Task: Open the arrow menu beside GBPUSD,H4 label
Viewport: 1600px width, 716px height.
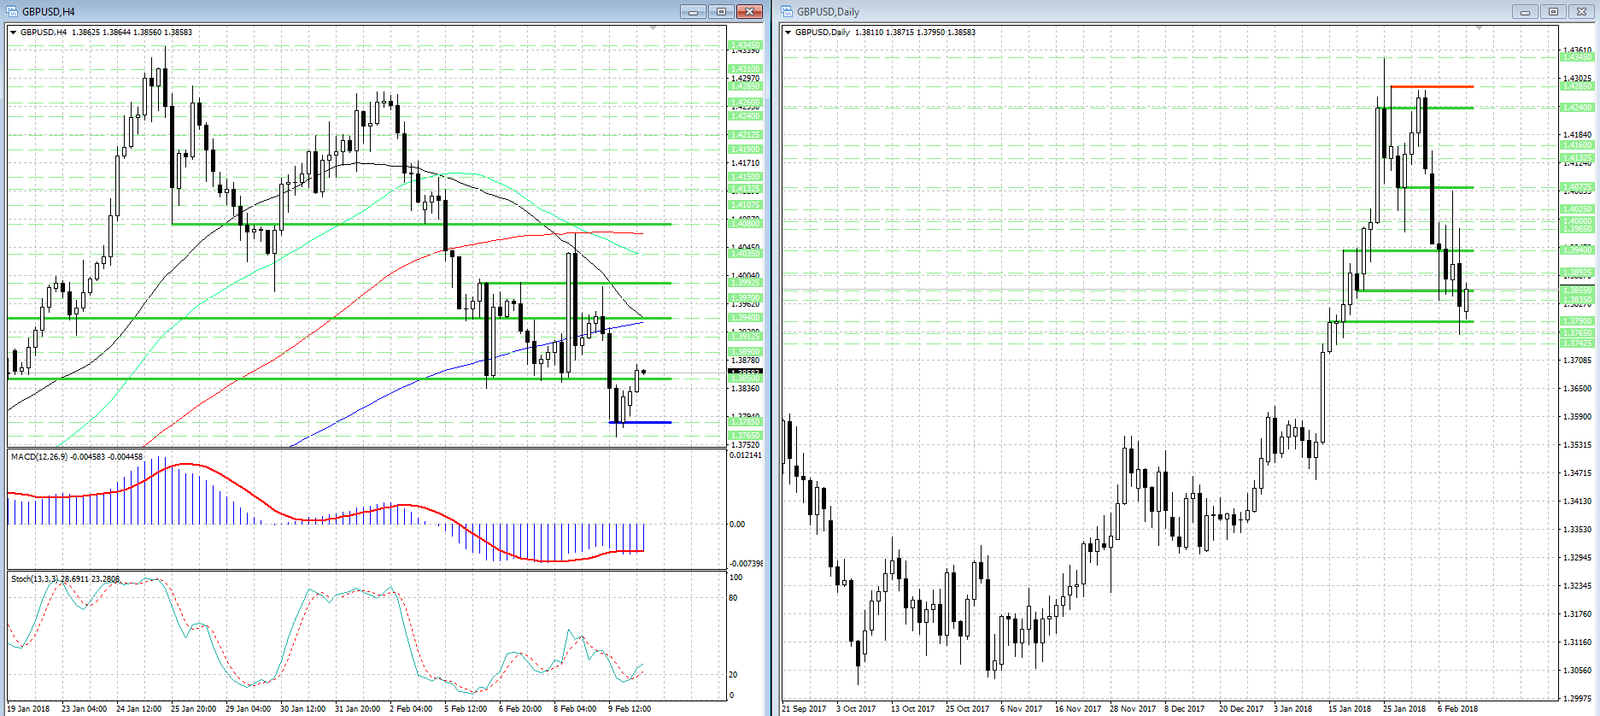Action: coord(13,32)
